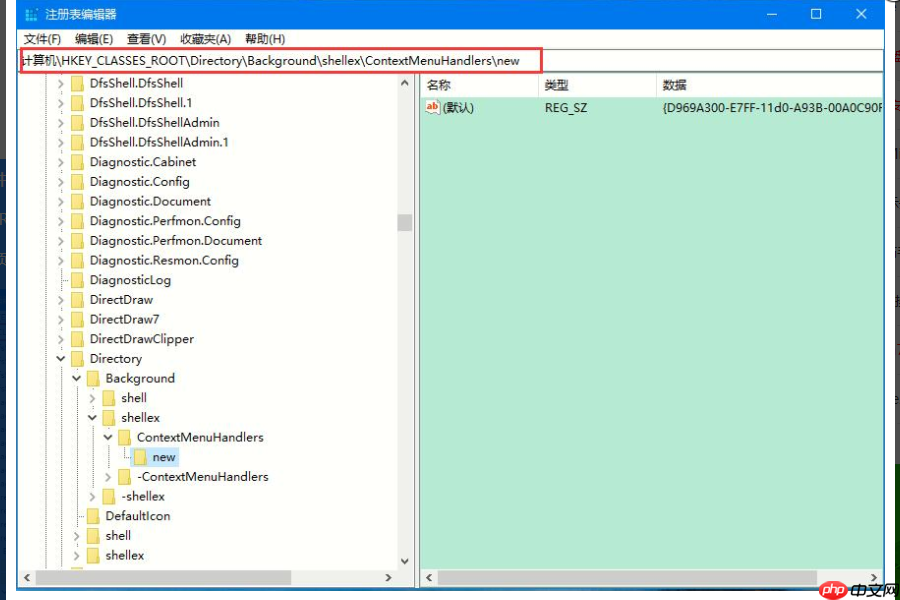Click the (默认) string value icon

(x=432, y=107)
